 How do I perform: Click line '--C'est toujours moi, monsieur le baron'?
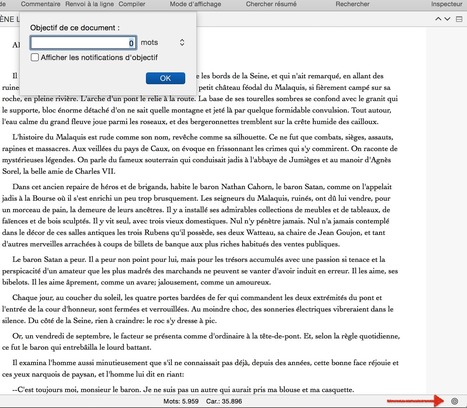click(183, 389)
